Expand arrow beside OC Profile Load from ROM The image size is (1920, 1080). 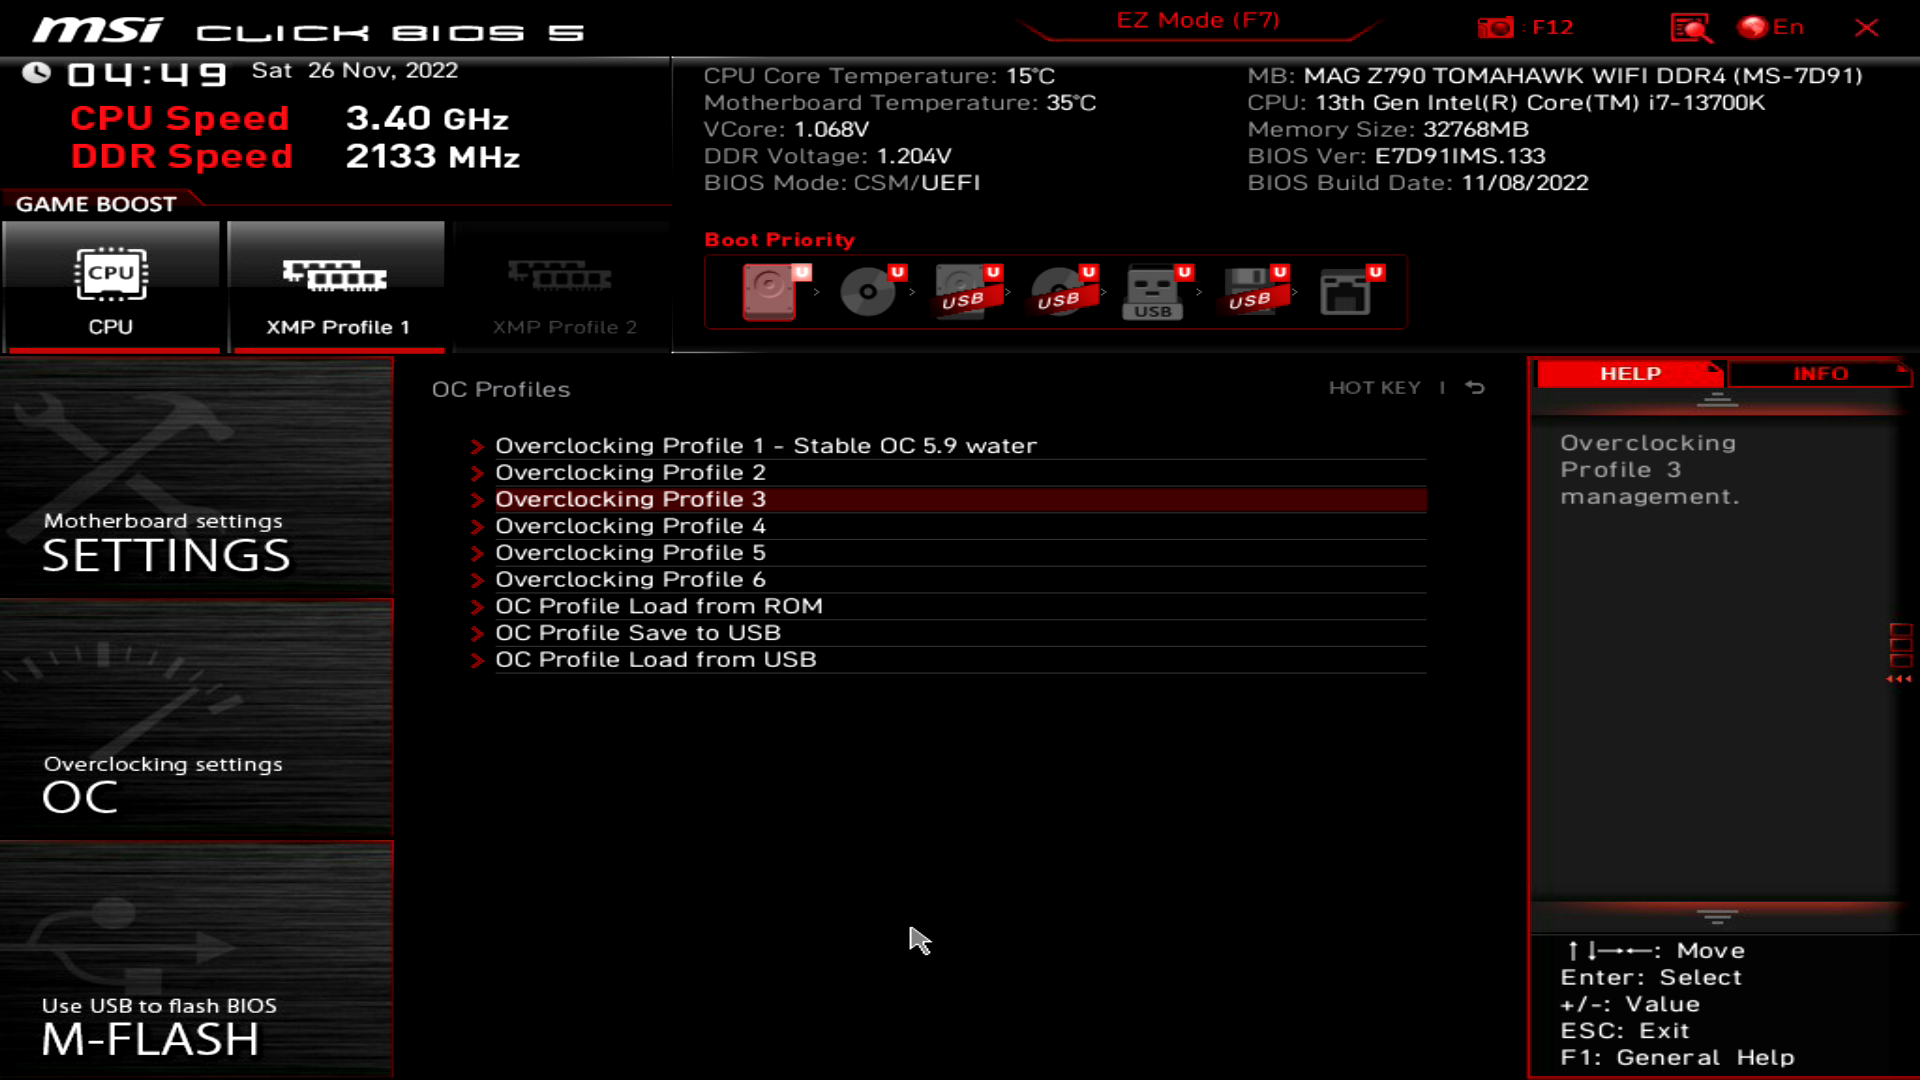coord(477,607)
